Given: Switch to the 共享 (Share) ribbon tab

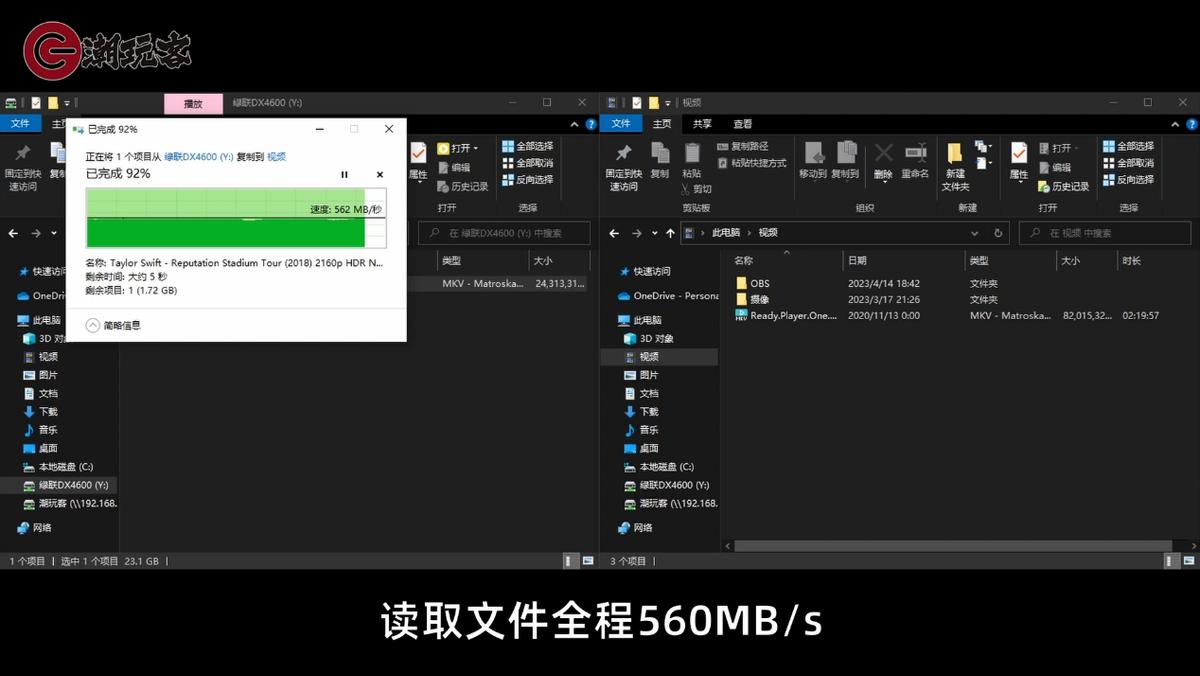Looking at the screenshot, I should (700, 122).
